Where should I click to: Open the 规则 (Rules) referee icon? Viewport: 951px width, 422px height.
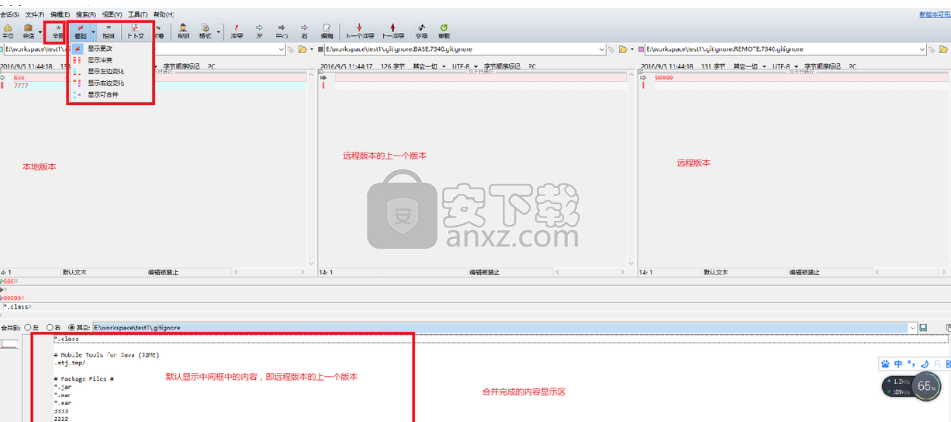click(184, 32)
